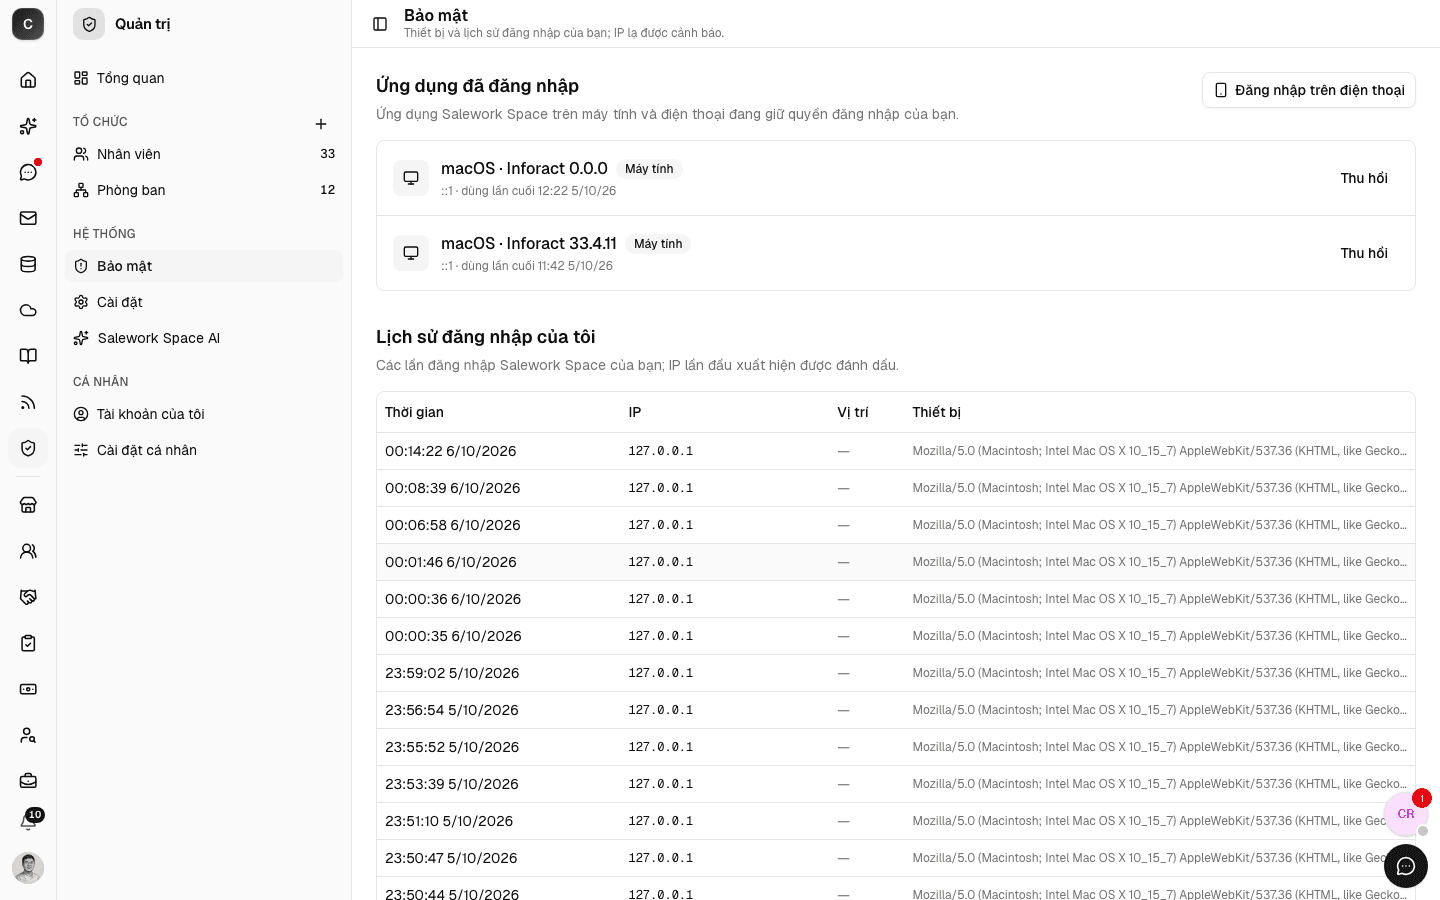Open the briefcase icon in the rail
The image size is (1440, 900).
click(x=28, y=781)
